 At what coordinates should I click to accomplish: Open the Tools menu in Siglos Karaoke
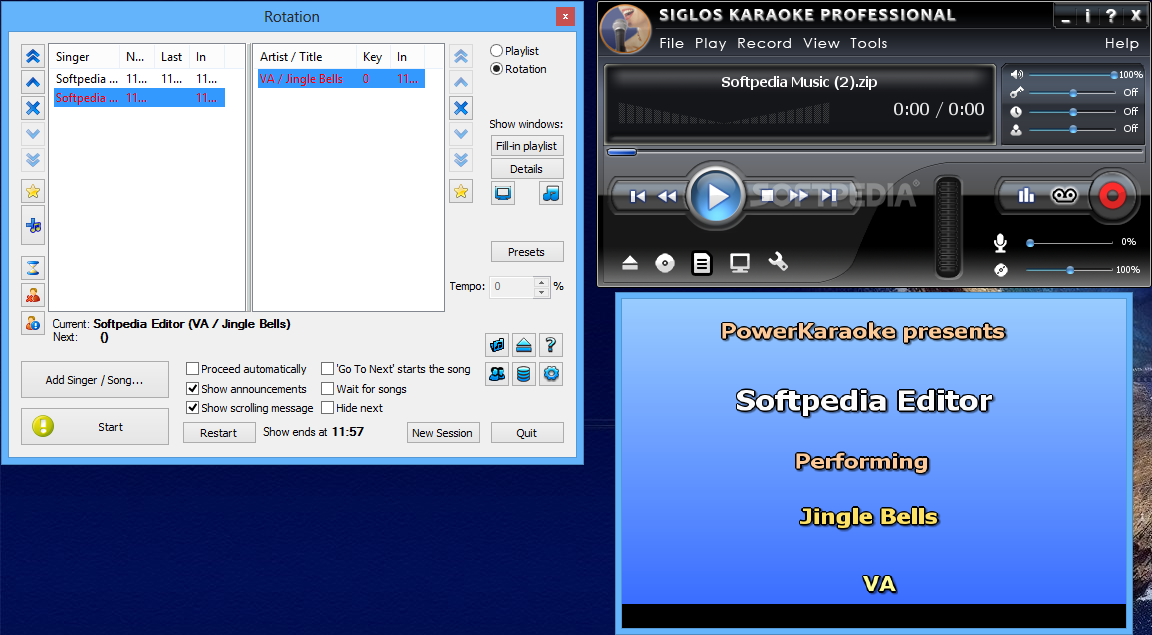point(868,43)
